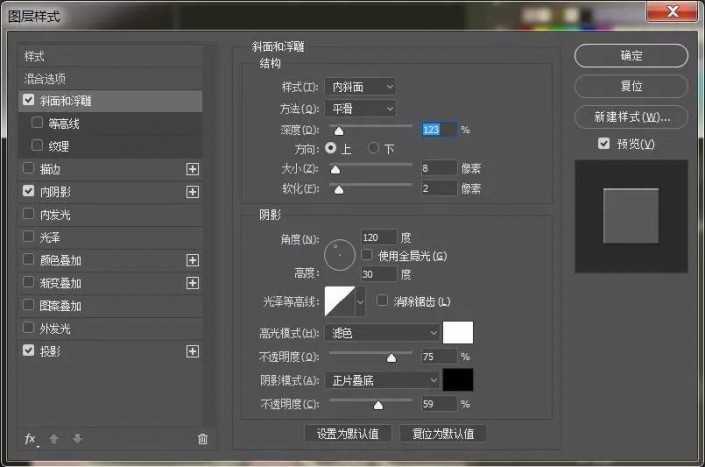Image resolution: width=705 pixels, height=467 pixels.
Task: Click the move effect up arrow
Action: click(55, 438)
